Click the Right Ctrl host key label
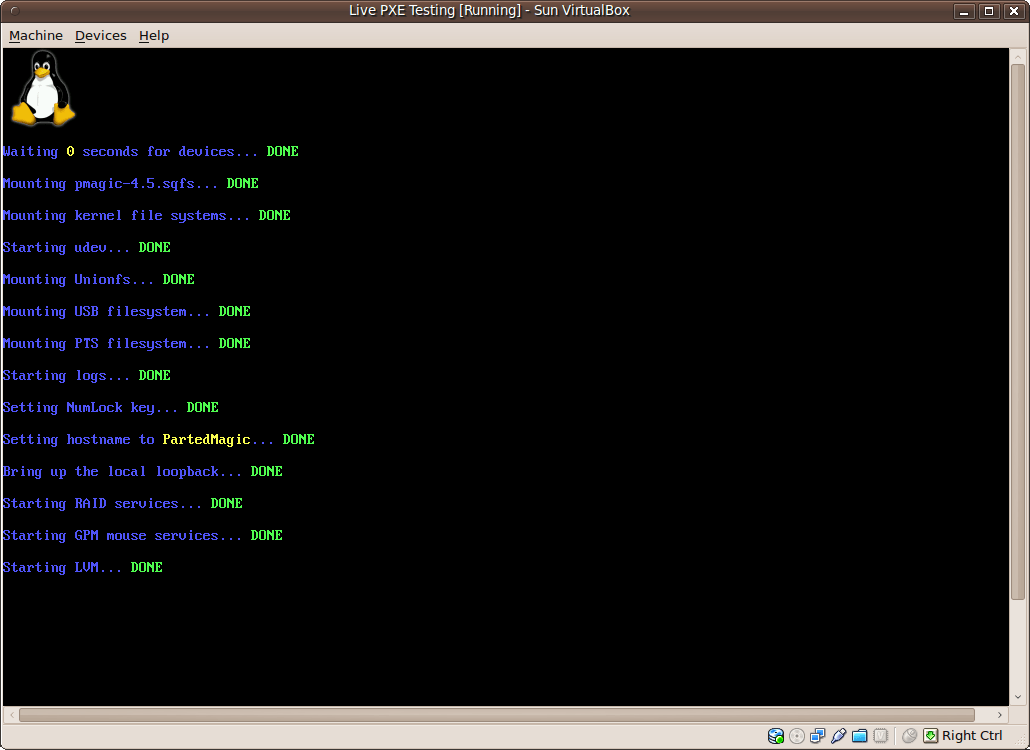 [972, 736]
